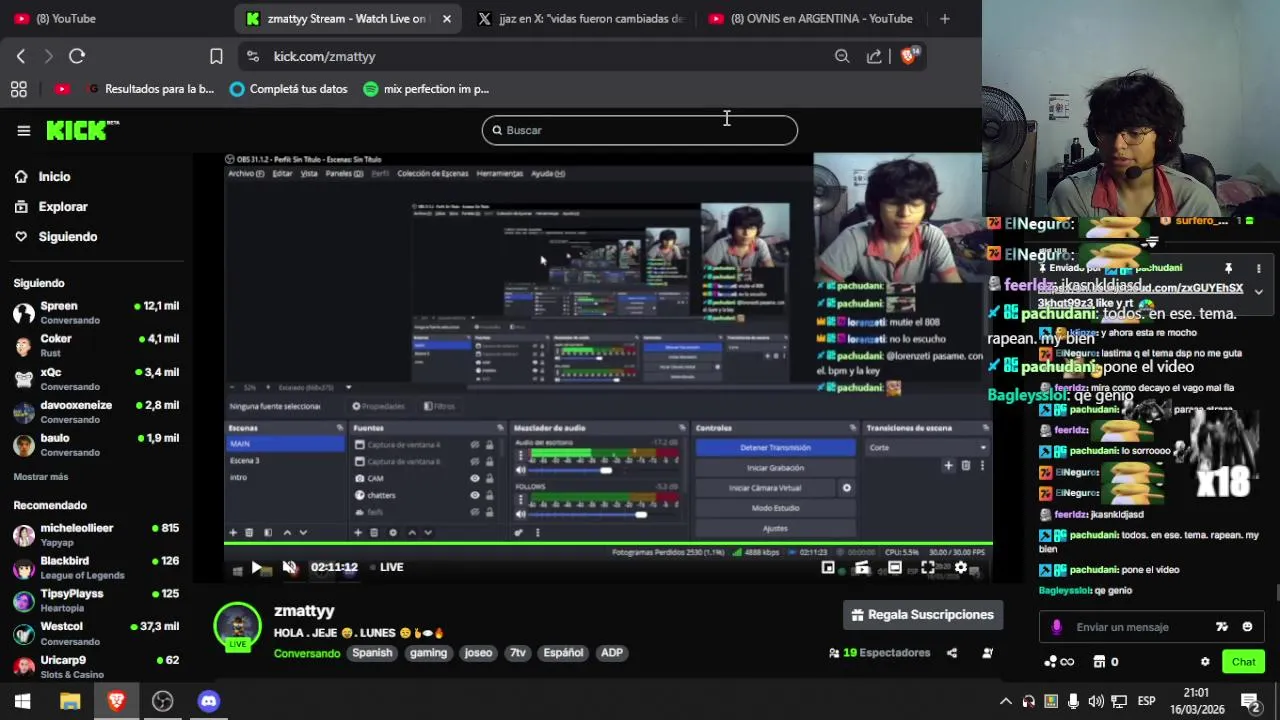Image resolution: width=1280 pixels, height=720 pixels.
Task: Click the channel points icon below chat
Action: (1059, 662)
